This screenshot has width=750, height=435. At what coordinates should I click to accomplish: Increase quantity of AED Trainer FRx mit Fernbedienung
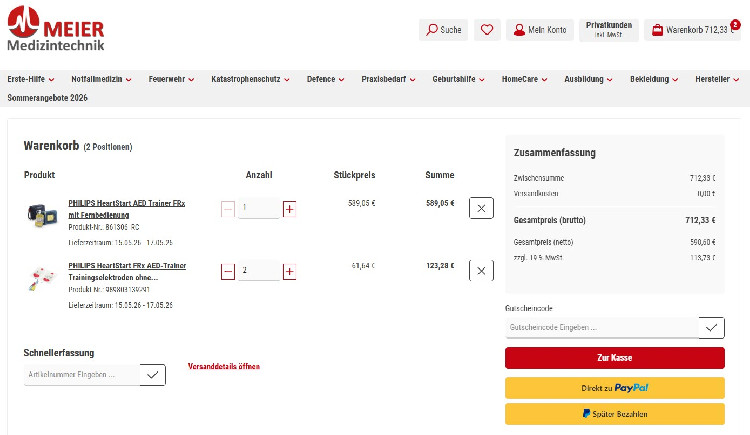289,209
